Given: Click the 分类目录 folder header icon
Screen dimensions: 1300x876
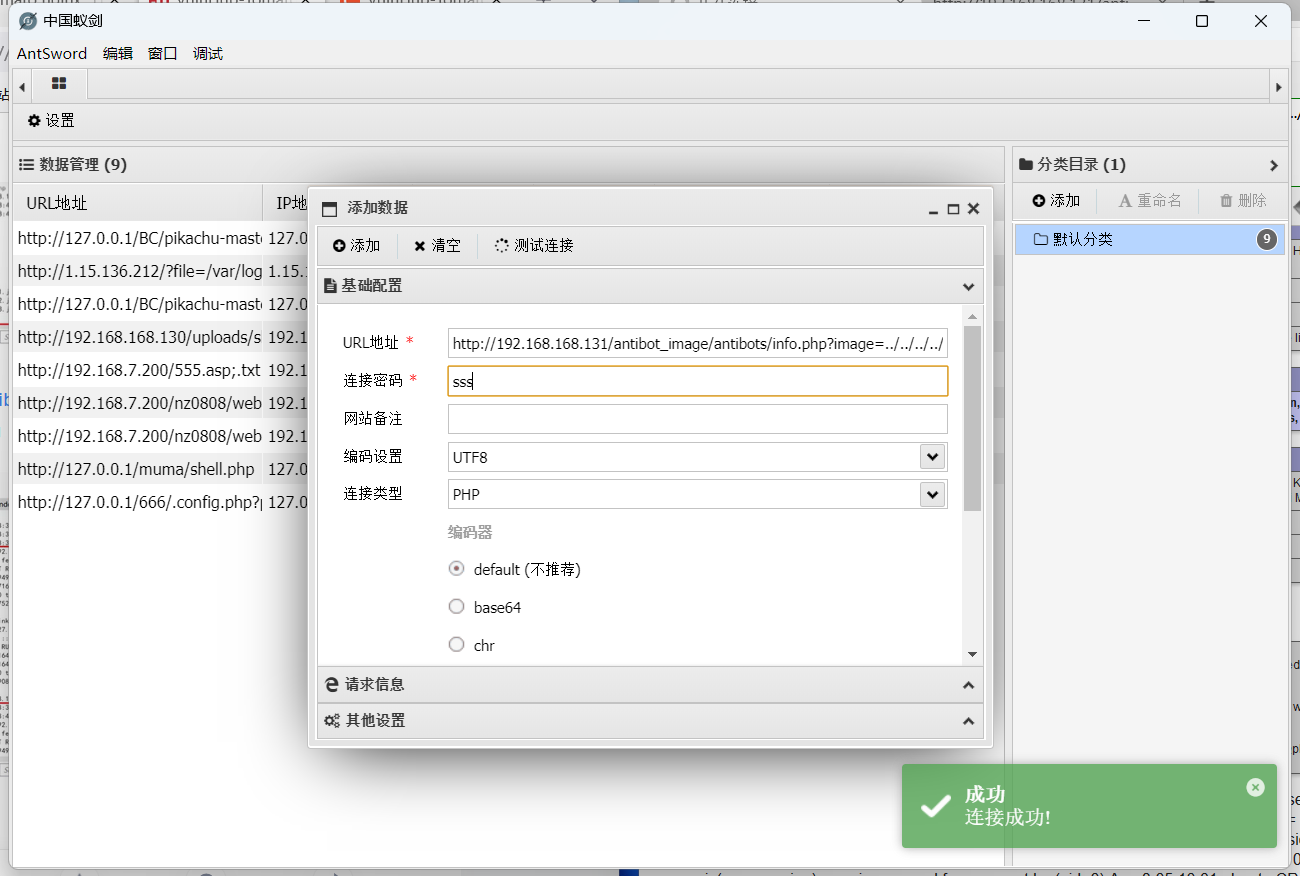Looking at the screenshot, I should (x=1025, y=165).
